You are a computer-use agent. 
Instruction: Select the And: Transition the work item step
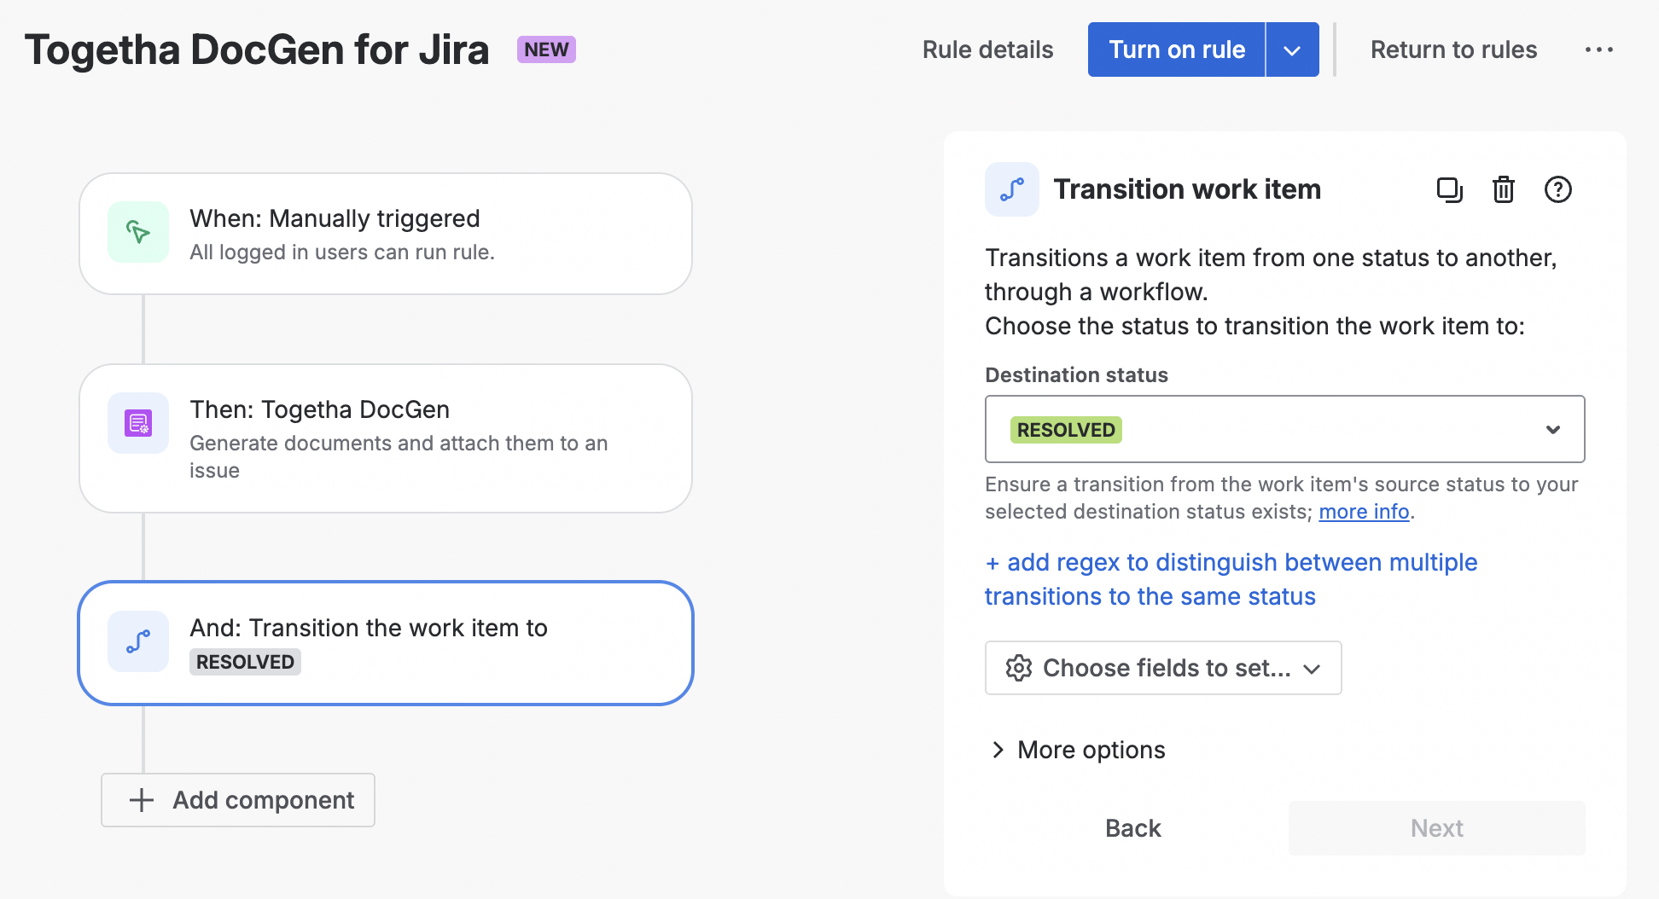click(x=385, y=643)
